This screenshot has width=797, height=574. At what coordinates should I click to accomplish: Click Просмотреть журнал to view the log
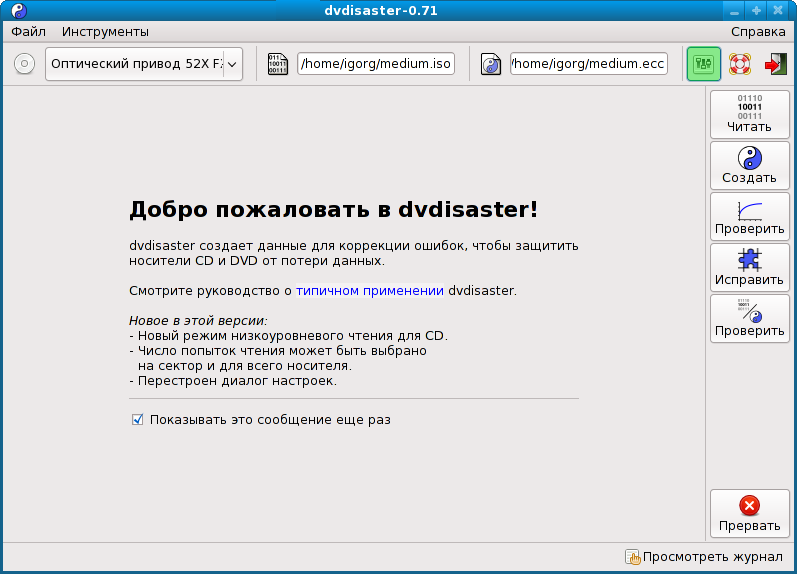point(704,557)
